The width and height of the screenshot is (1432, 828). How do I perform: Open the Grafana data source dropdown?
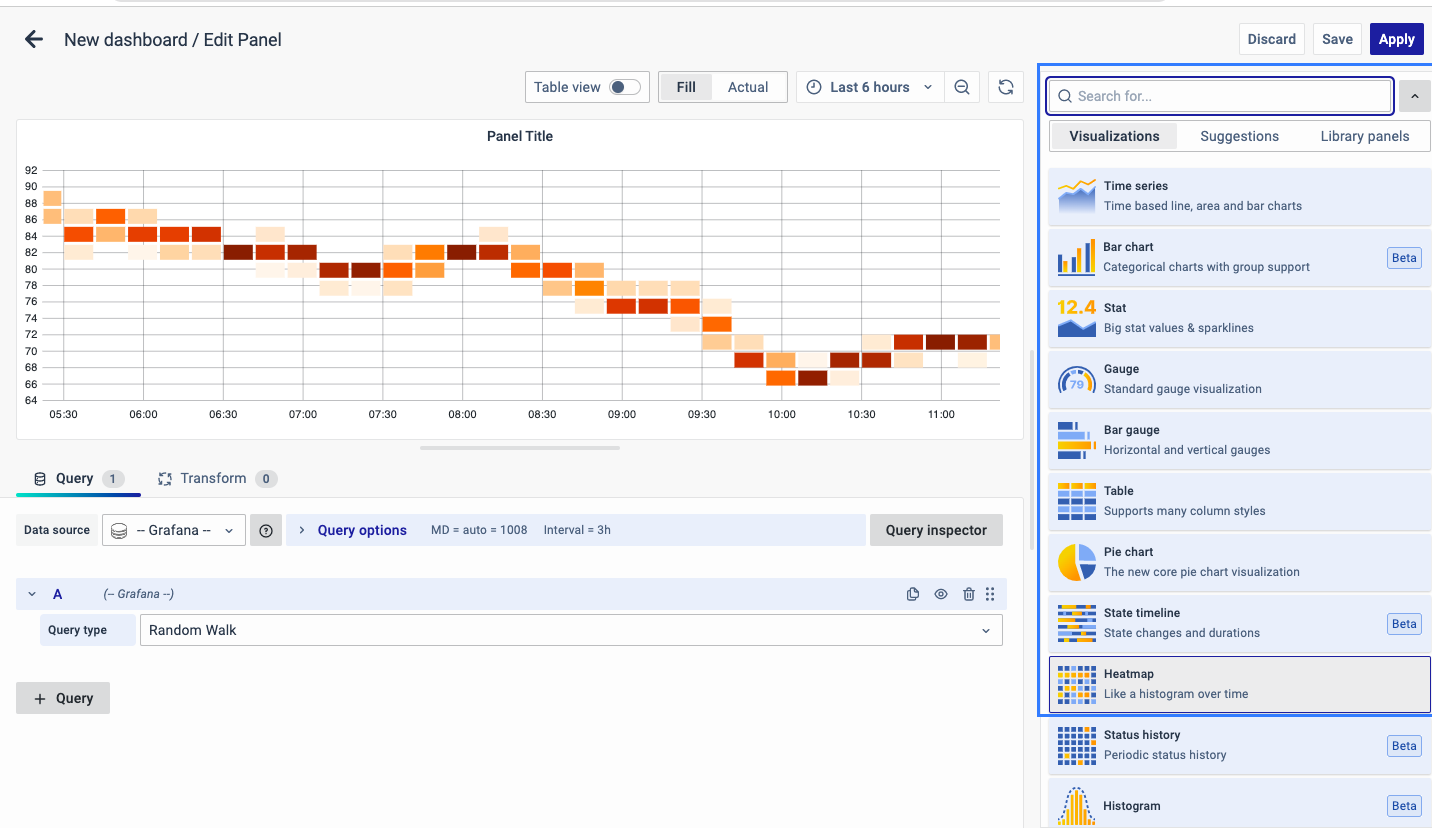(174, 530)
